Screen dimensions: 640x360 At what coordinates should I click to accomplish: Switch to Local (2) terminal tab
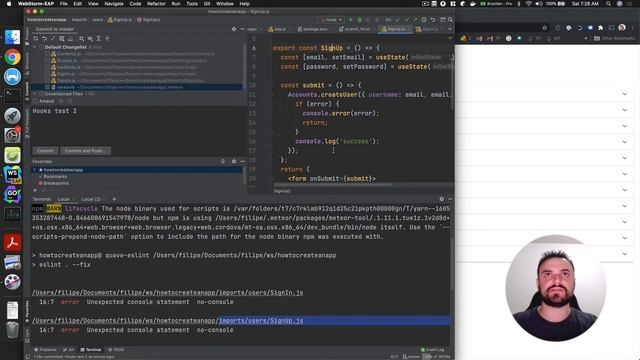pyautogui.click(x=91, y=199)
